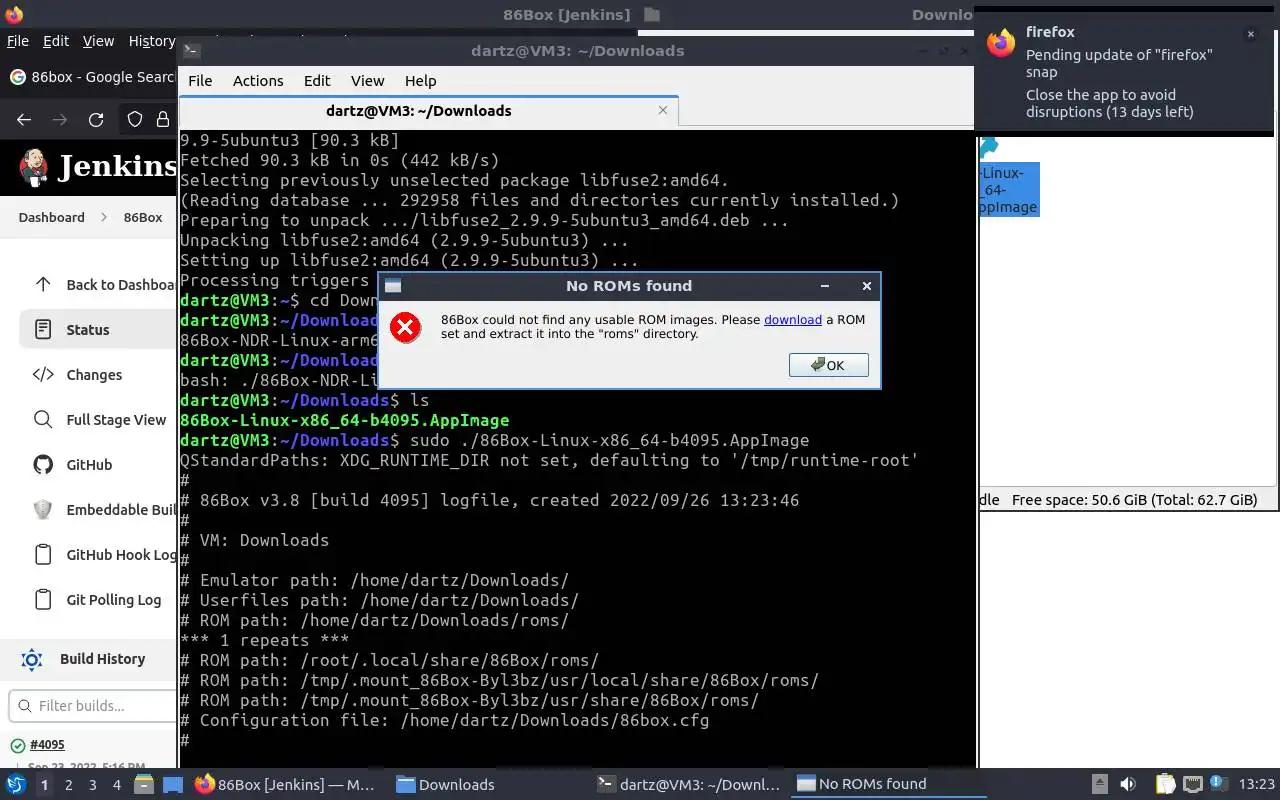Viewport: 1280px width, 800px height.
Task: Open the Firefox File menu
Action: click(x=18, y=41)
